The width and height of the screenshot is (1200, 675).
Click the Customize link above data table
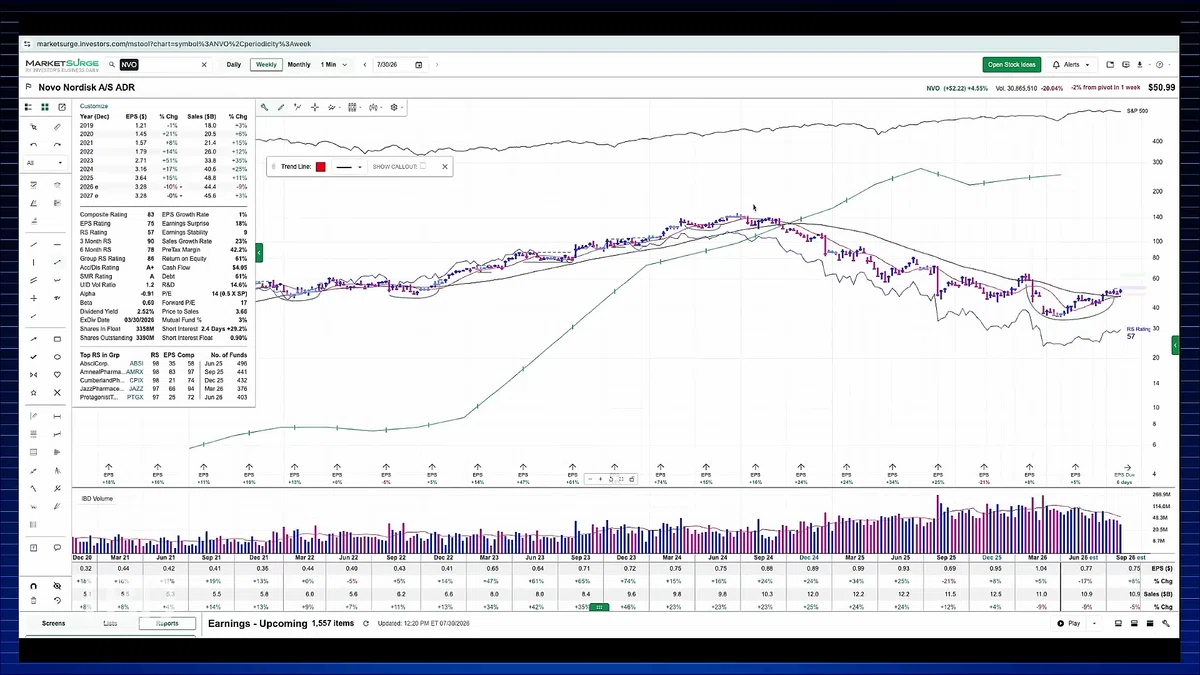93,106
